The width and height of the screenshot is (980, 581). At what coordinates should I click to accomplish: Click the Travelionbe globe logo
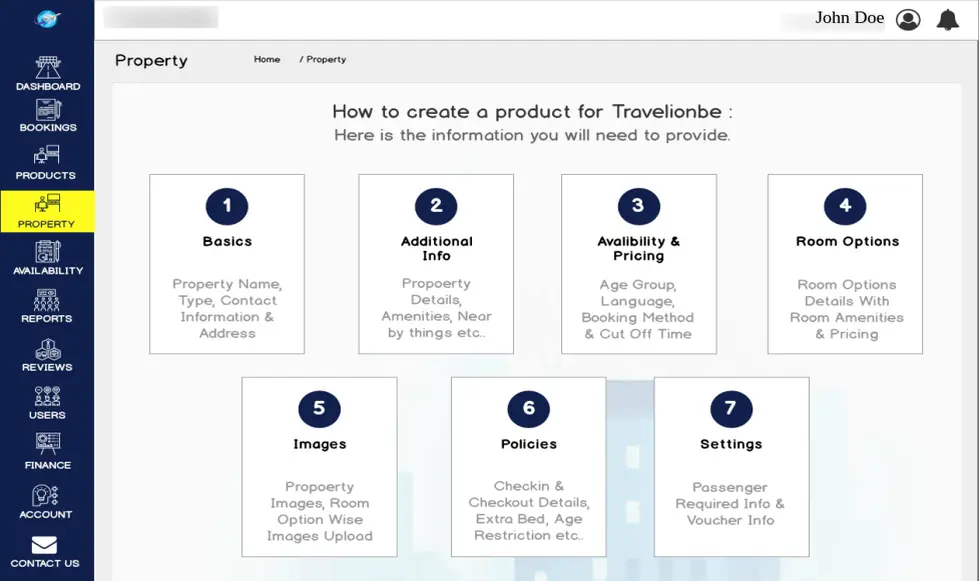pos(47,19)
